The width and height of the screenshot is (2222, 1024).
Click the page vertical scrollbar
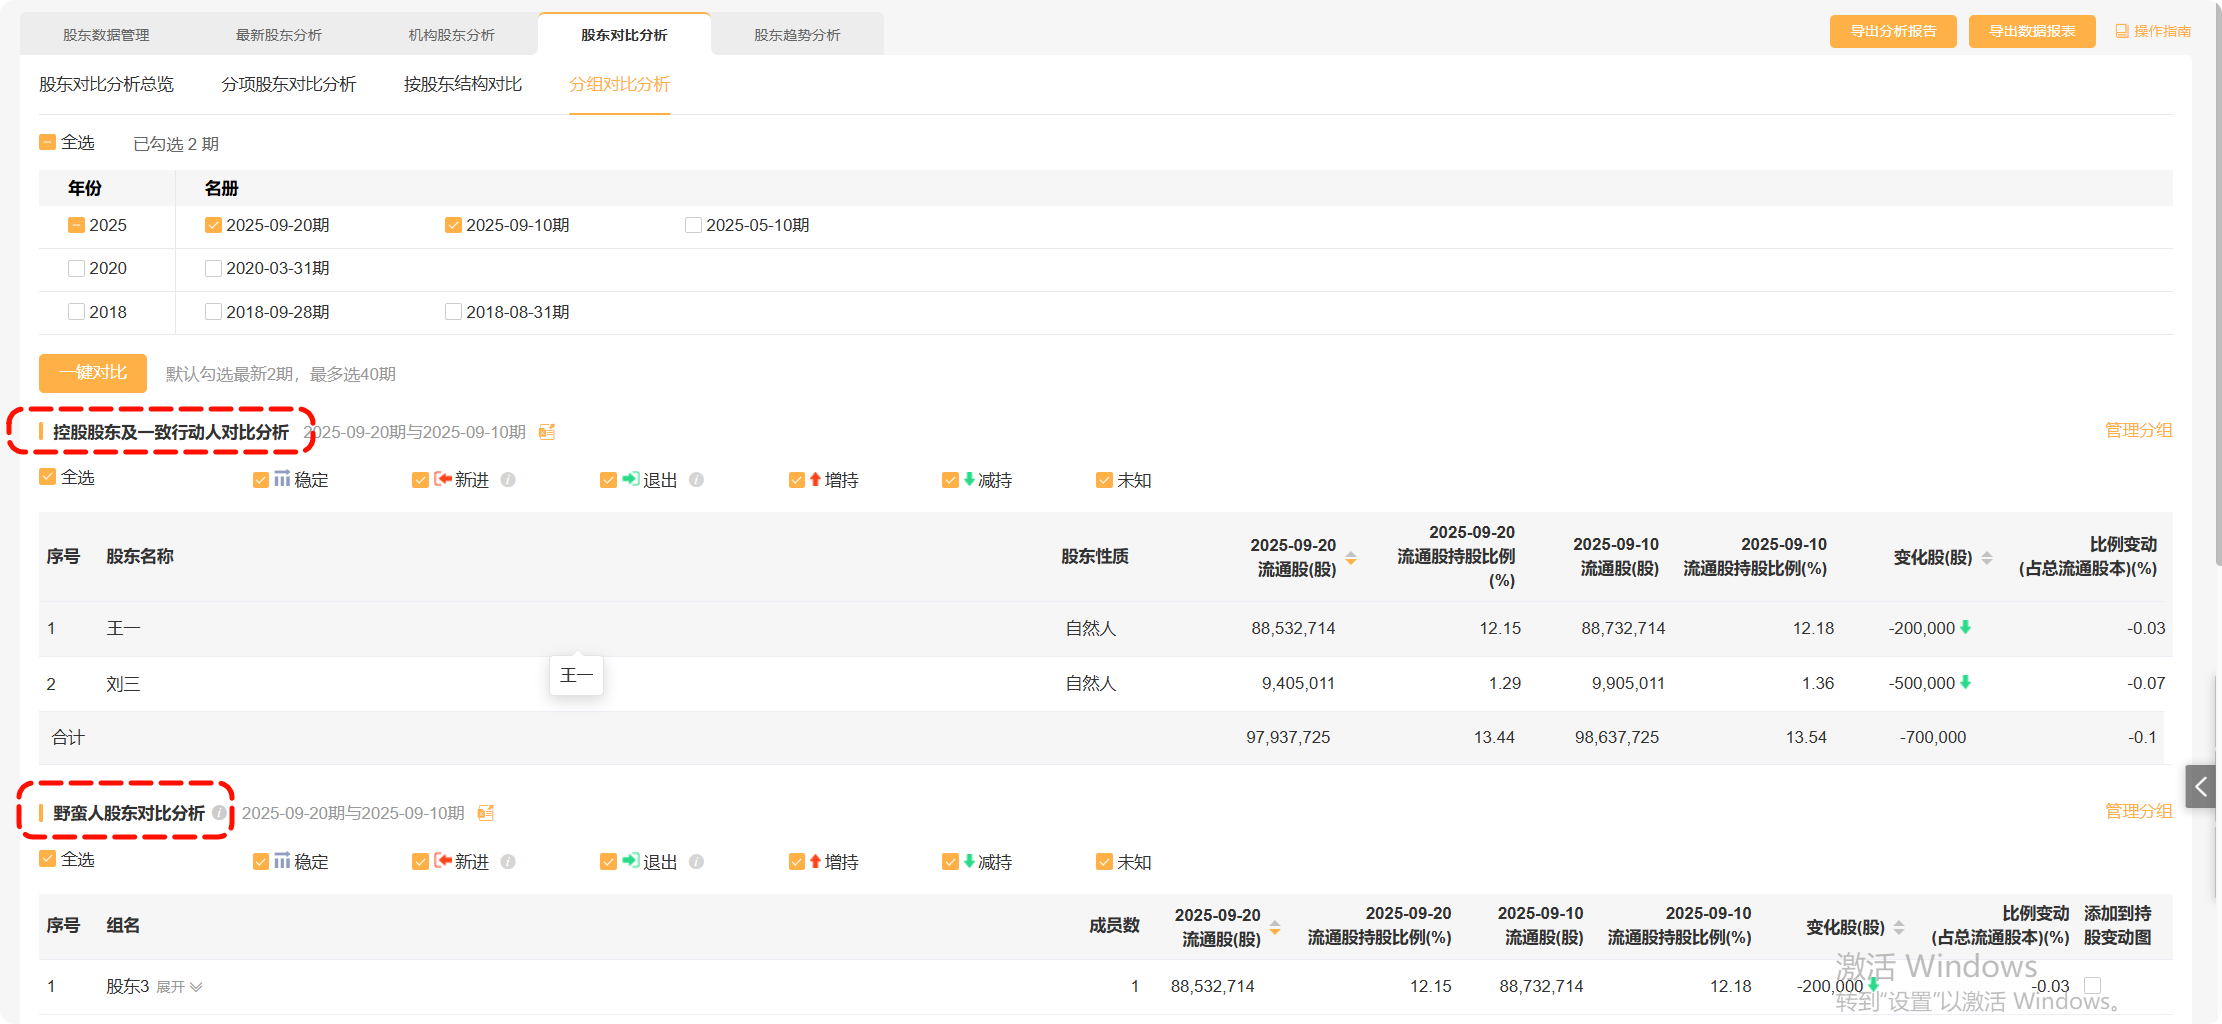click(2216, 300)
